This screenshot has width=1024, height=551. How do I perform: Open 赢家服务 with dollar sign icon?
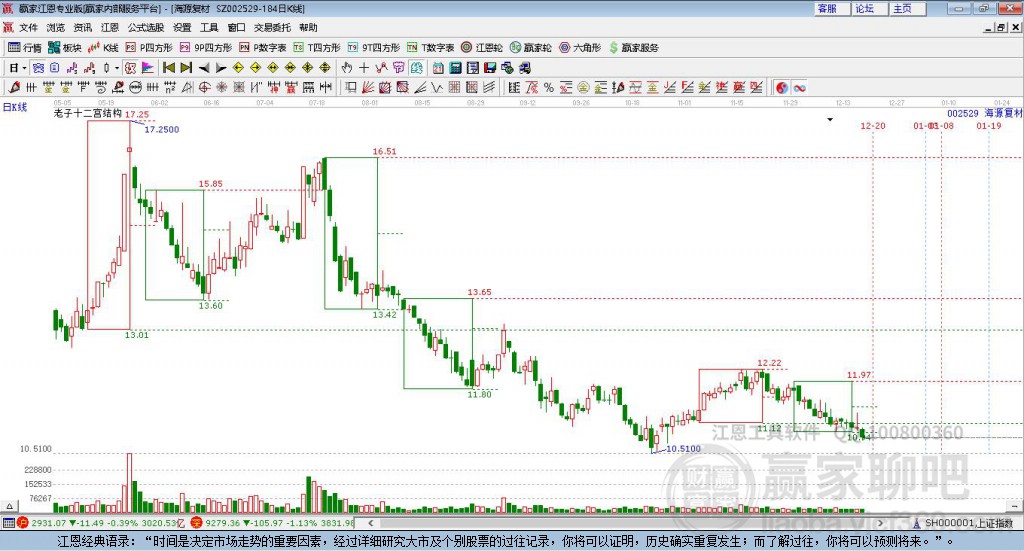(633, 48)
